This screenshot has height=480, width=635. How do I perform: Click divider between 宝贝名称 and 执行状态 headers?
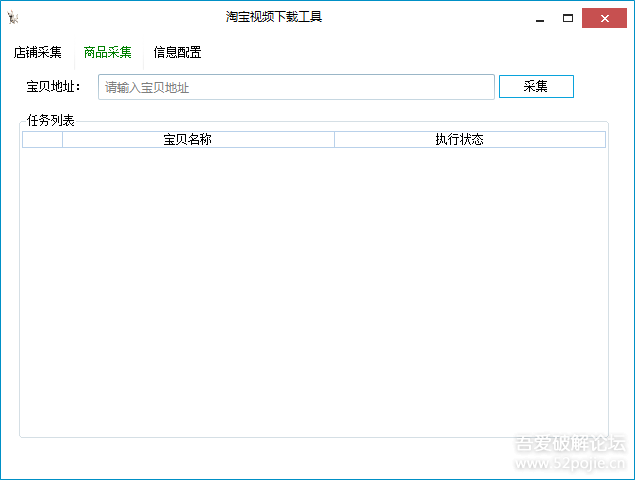[334, 140]
